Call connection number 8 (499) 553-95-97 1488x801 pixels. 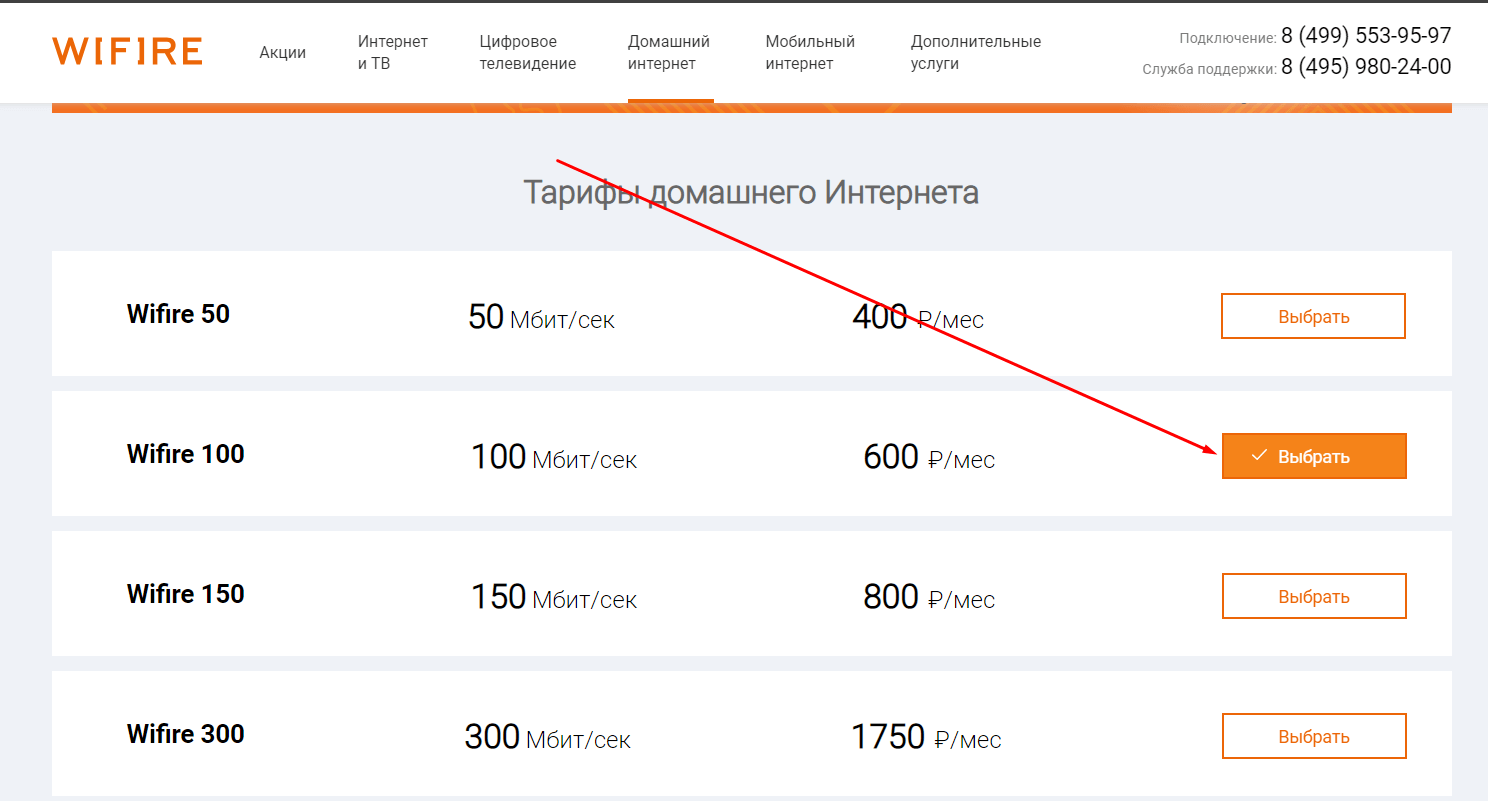(1366, 36)
